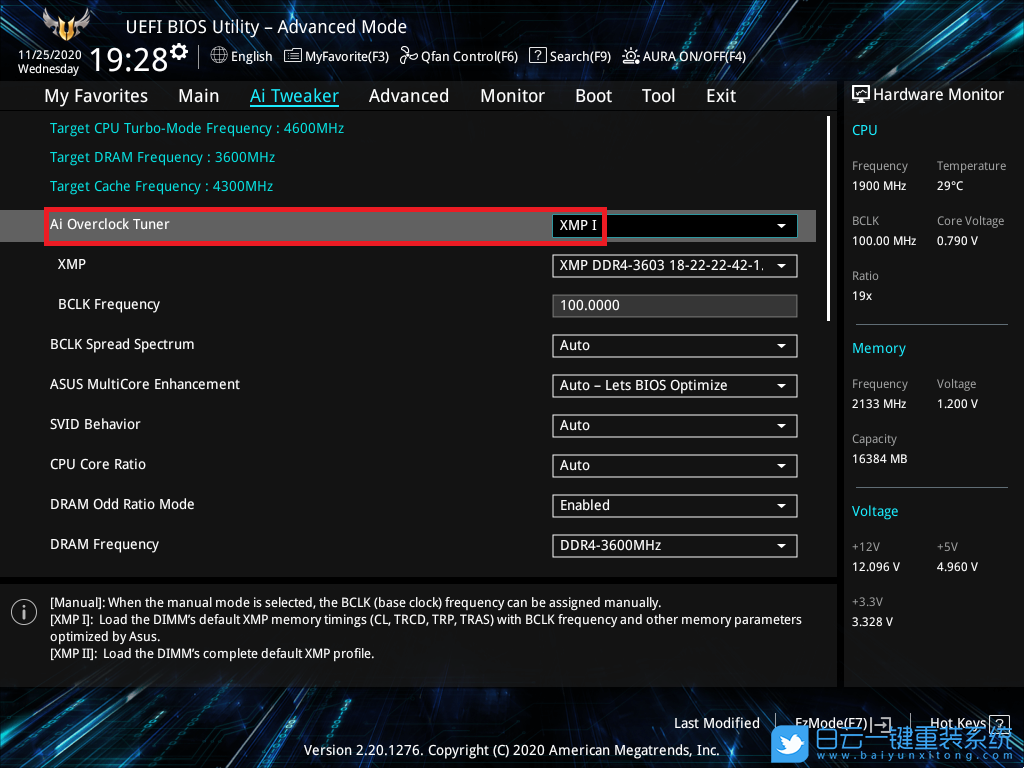The image size is (1024, 768).
Task: Click the Last Modified button
Action: tap(716, 723)
